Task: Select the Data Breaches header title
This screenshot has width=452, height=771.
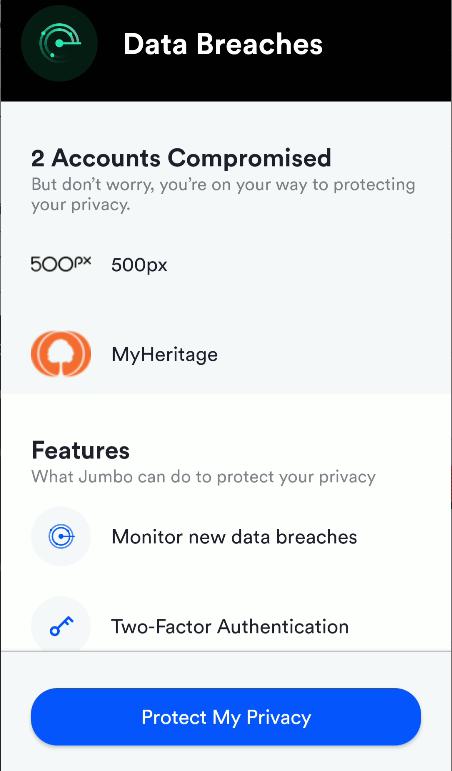Action: (223, 44)
